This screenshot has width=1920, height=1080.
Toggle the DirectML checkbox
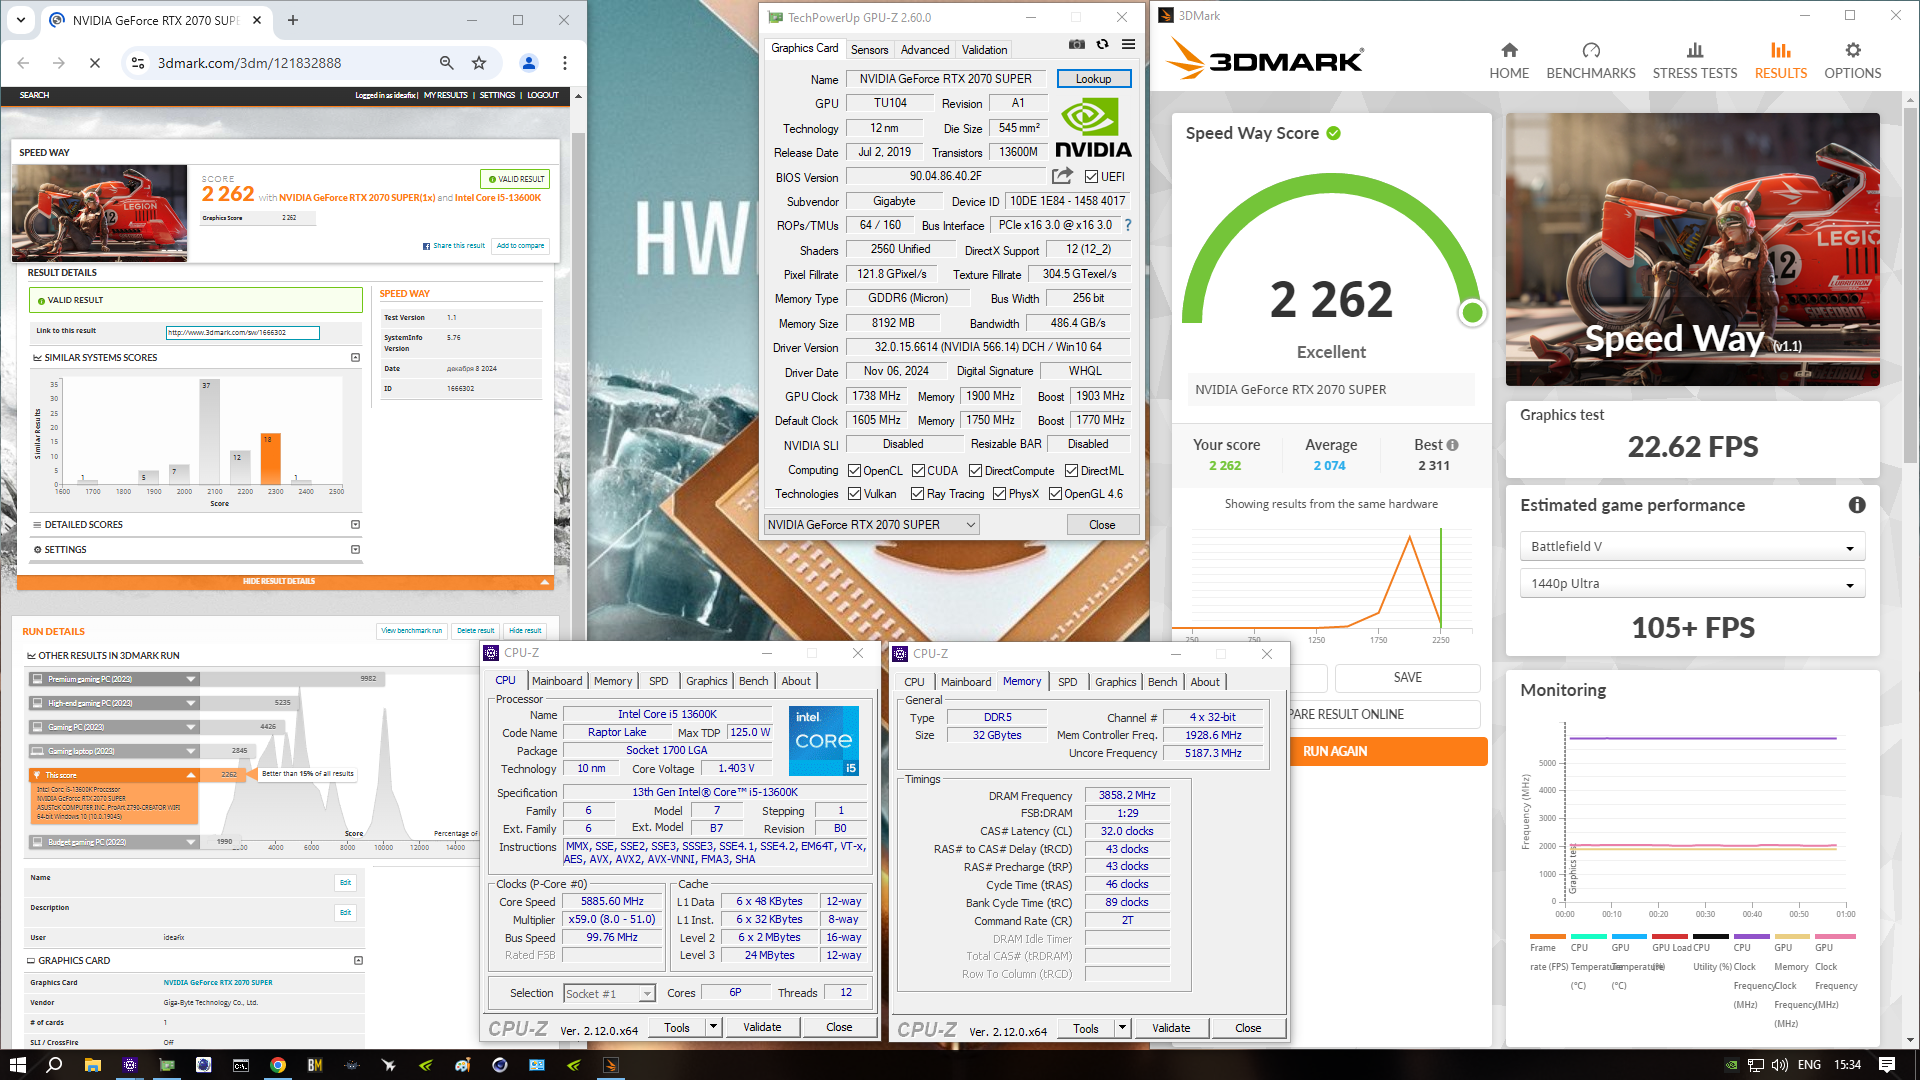click(1071, 471)
